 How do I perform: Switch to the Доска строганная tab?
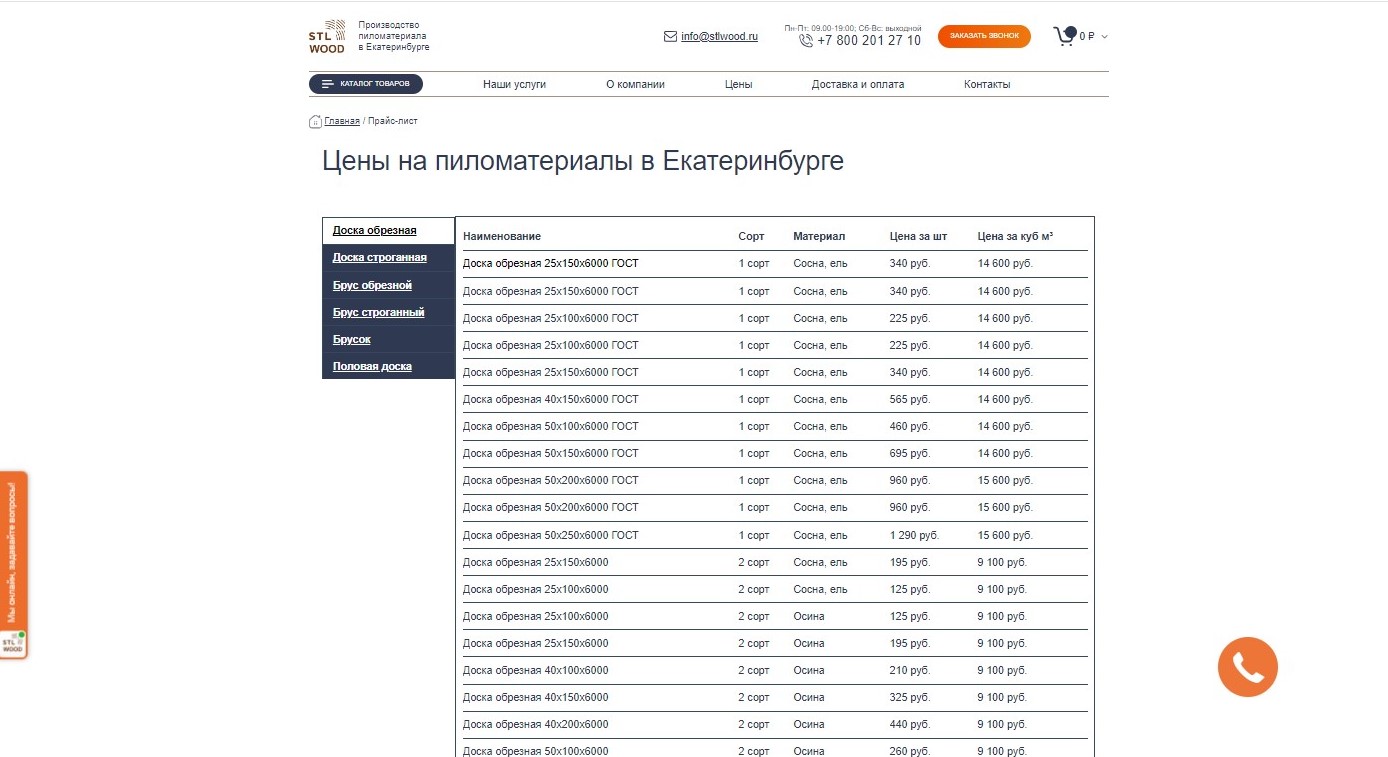pyautogui.click(x=388, y=258)
